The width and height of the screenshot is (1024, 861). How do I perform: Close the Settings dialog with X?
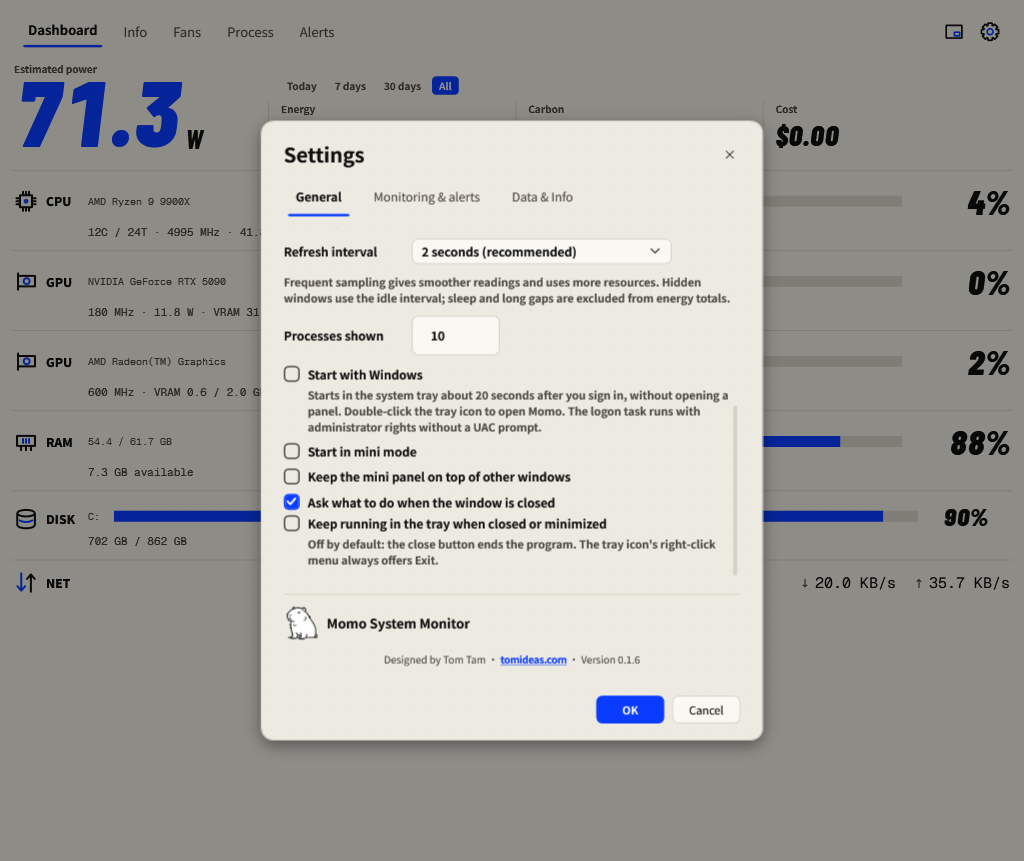pos(729,155)
